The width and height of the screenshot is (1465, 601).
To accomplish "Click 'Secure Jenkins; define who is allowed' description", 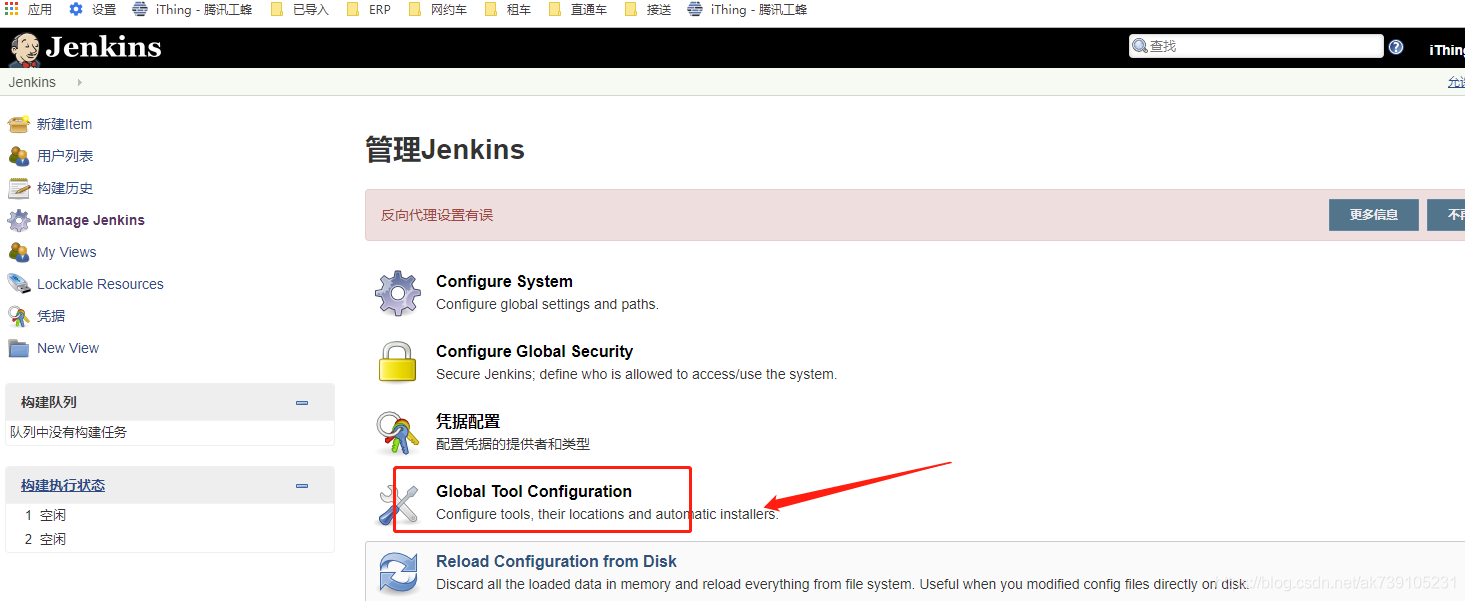I will tap(636, 374).
